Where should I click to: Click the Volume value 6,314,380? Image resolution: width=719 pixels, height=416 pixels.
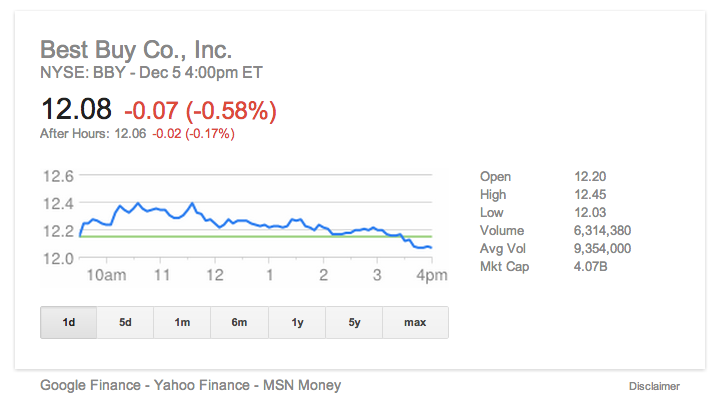(597, 231)
